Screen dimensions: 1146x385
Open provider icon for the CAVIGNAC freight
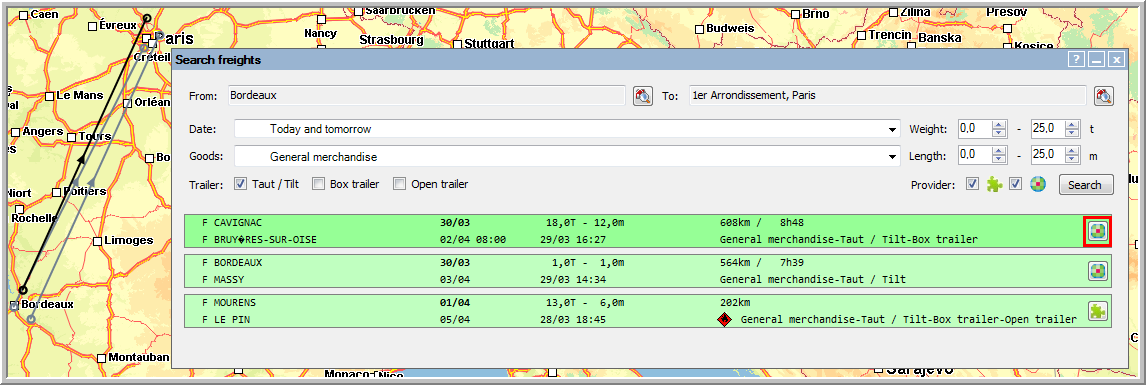1098,232
